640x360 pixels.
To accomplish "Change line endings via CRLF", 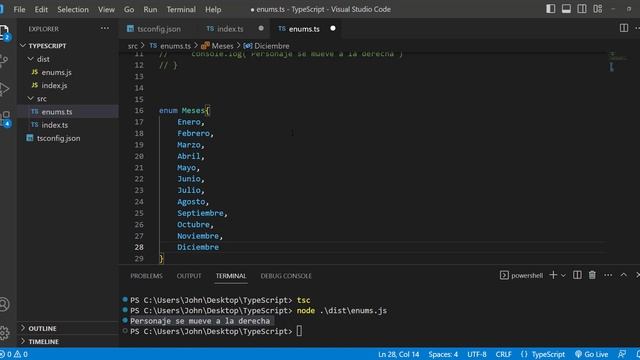I will click(x=503, y=354).
